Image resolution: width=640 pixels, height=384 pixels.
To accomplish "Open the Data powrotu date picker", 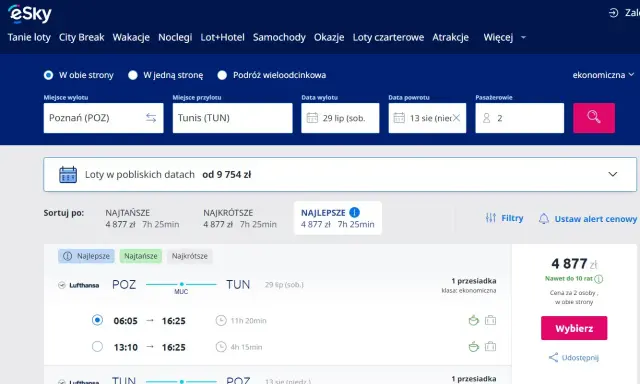I will tap(427, 118).
